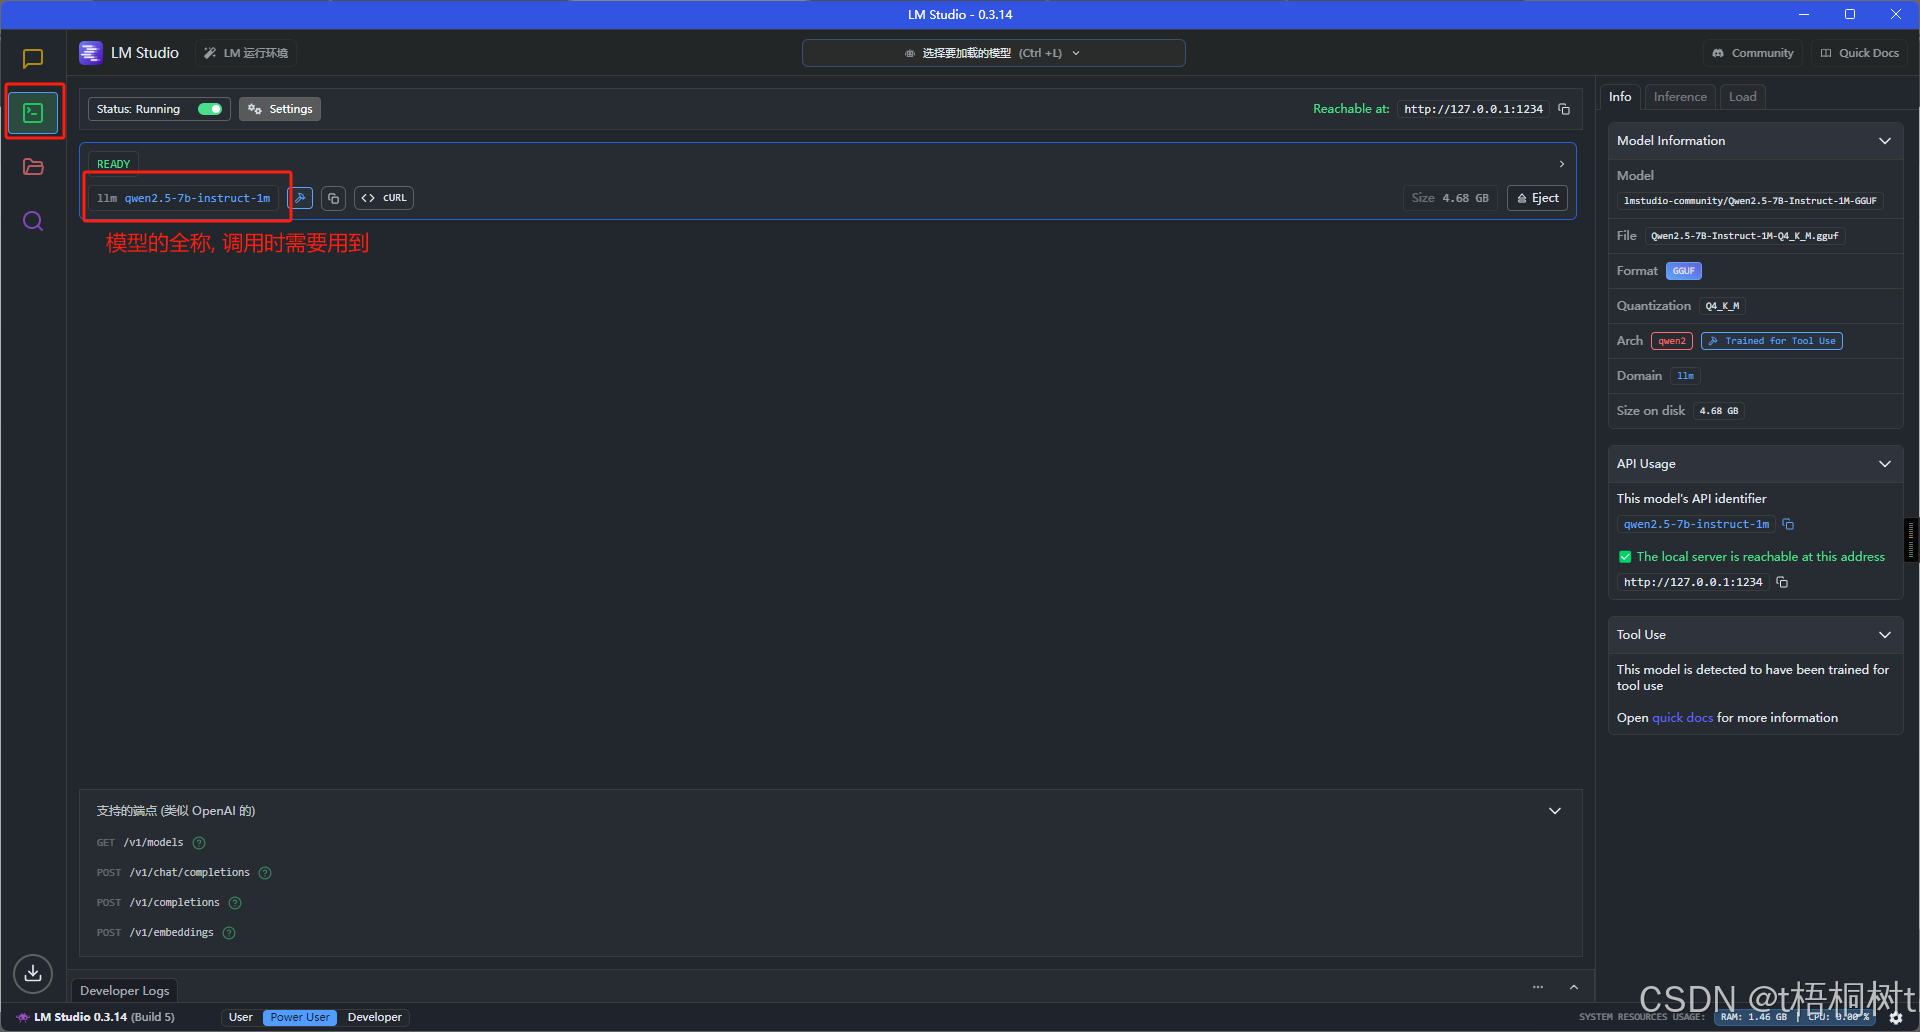Click the http://127.0.0.1:1234 address at top

(1473, 109)
